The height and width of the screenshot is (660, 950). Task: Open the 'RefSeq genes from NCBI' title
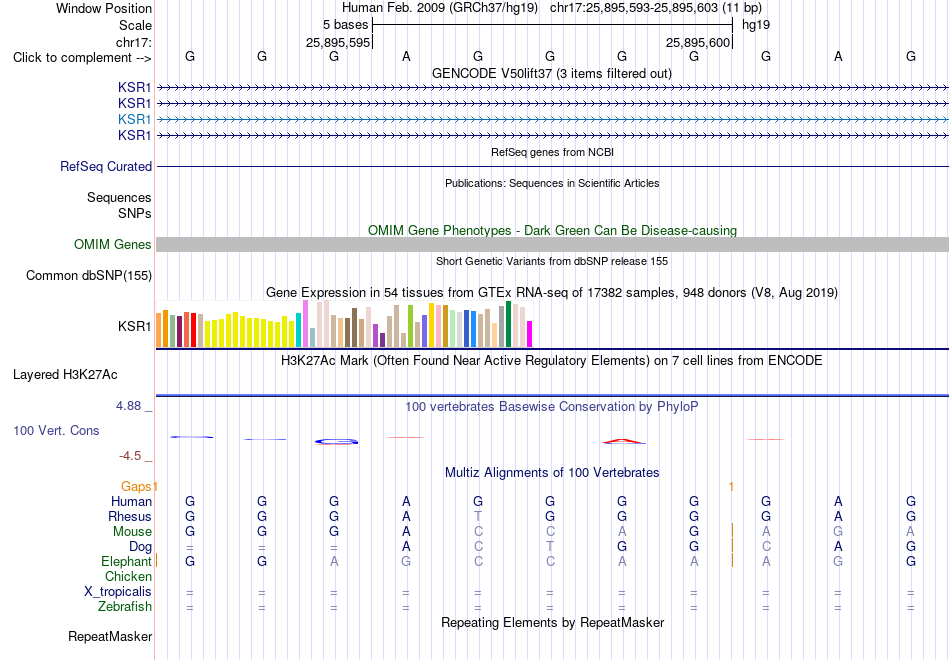pyautogui.click(x=552, y=152)
